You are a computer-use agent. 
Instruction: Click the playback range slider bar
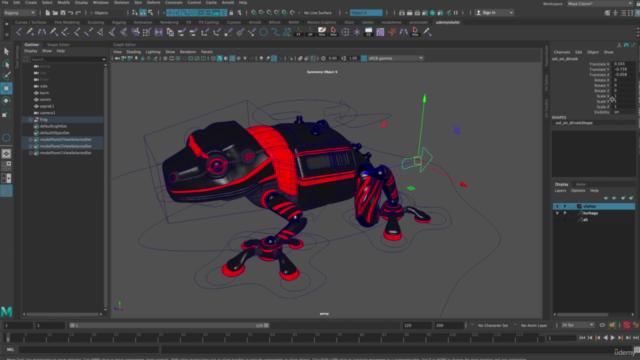(x=169, y=325)
